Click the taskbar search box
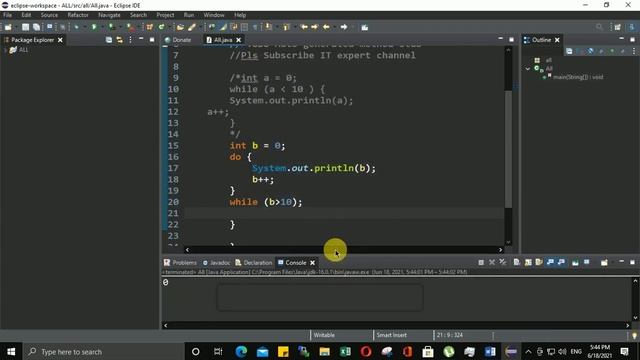Viewport: 640px width, 360px height. coord(103,351)
